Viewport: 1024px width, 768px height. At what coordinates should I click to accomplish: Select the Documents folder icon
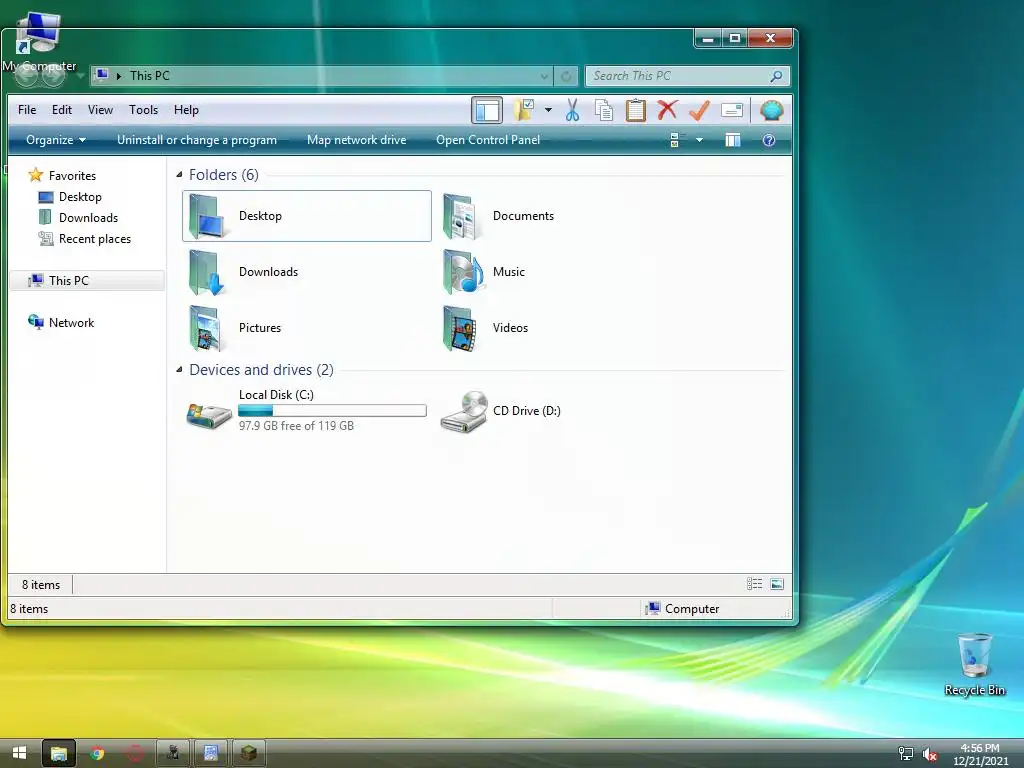pos(463,216)
